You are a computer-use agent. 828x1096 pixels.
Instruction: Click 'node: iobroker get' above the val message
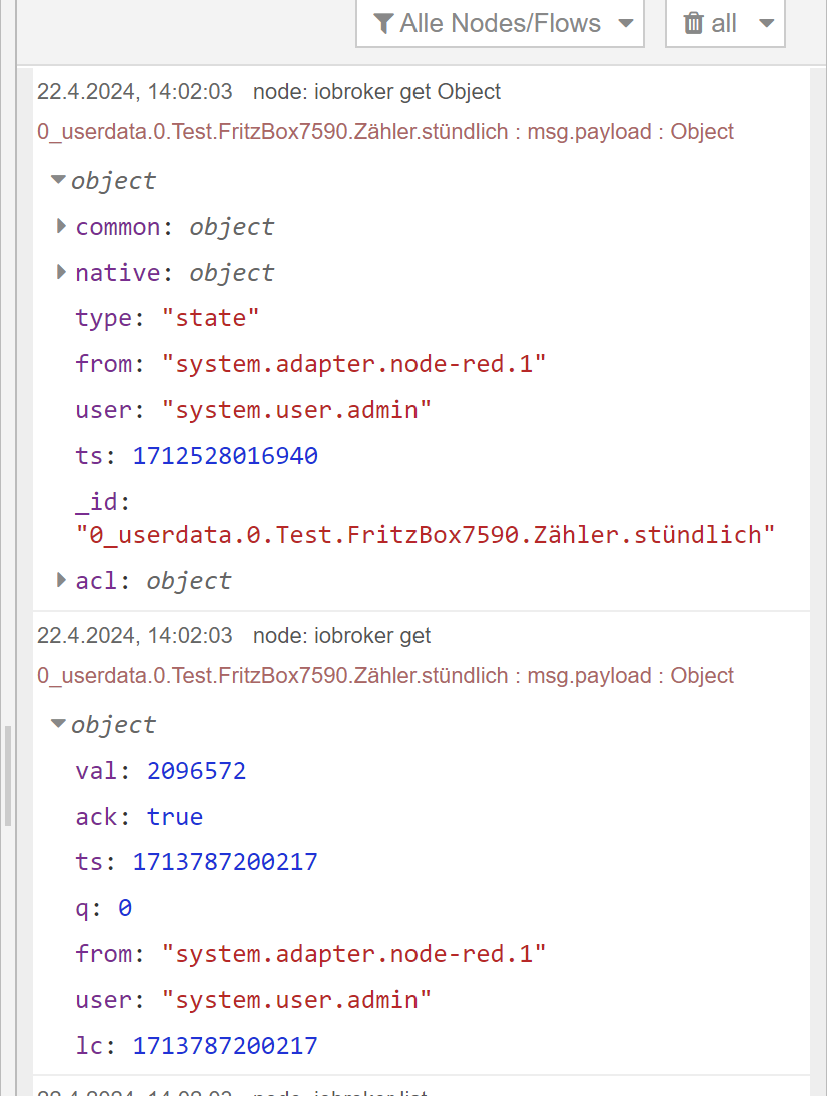coord(342,636)
